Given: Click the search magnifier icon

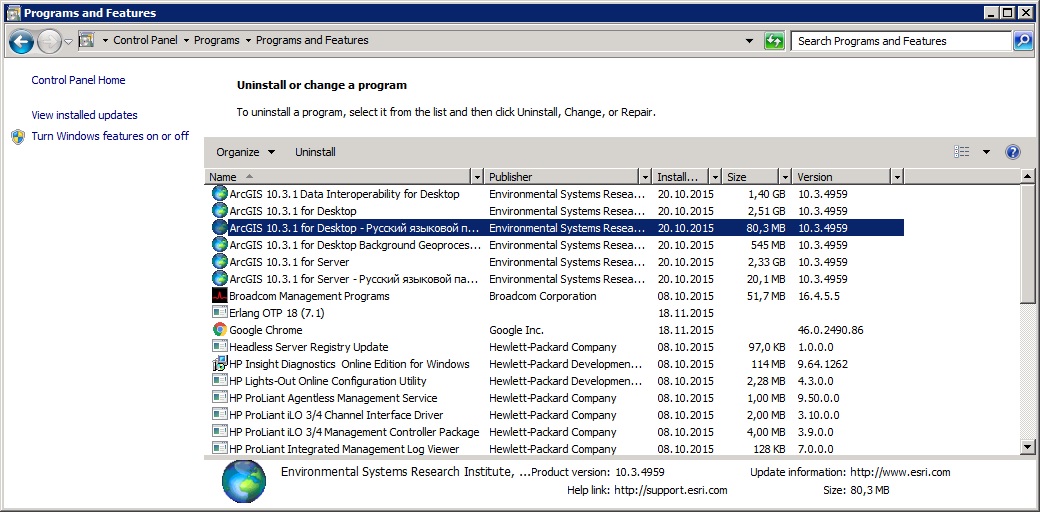Looking at the screenshot, I should pyautogui.click(x=1022, y=41).
